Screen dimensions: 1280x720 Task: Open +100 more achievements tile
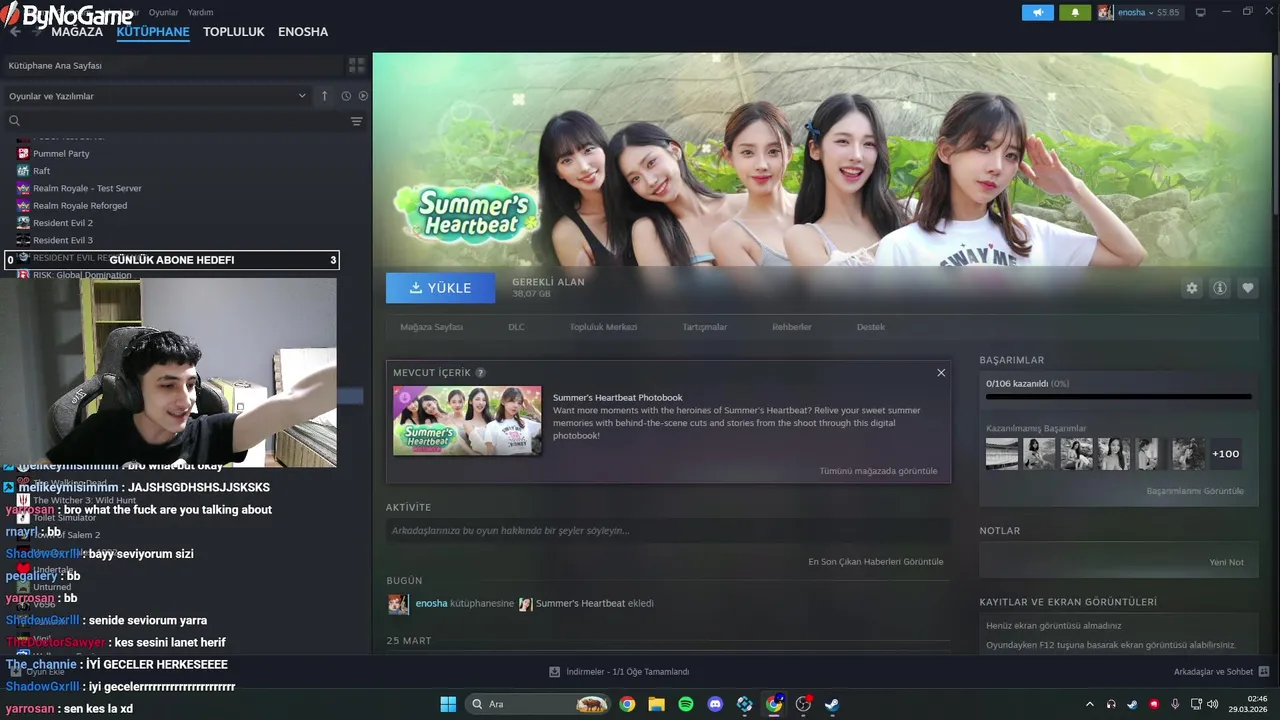click(1226, 454)
